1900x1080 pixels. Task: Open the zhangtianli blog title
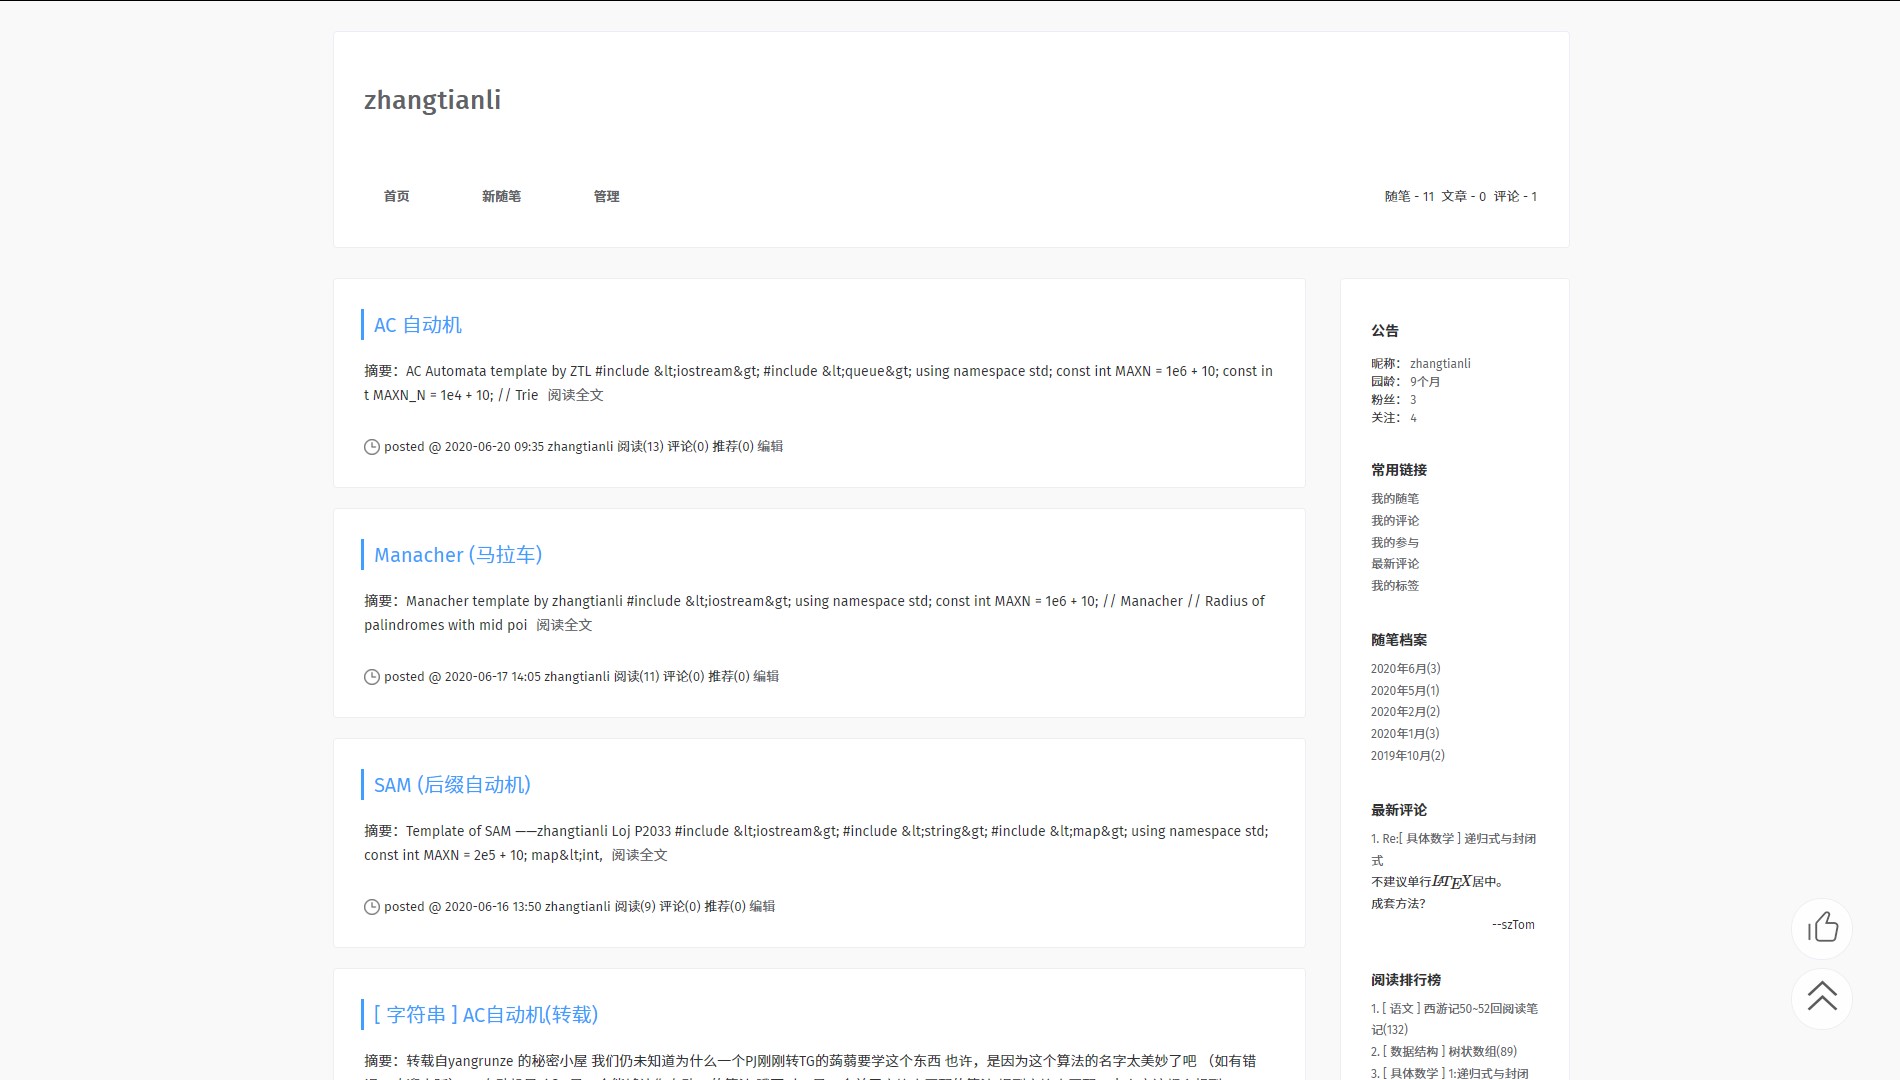pyautogui.click(x=432, y=100)
